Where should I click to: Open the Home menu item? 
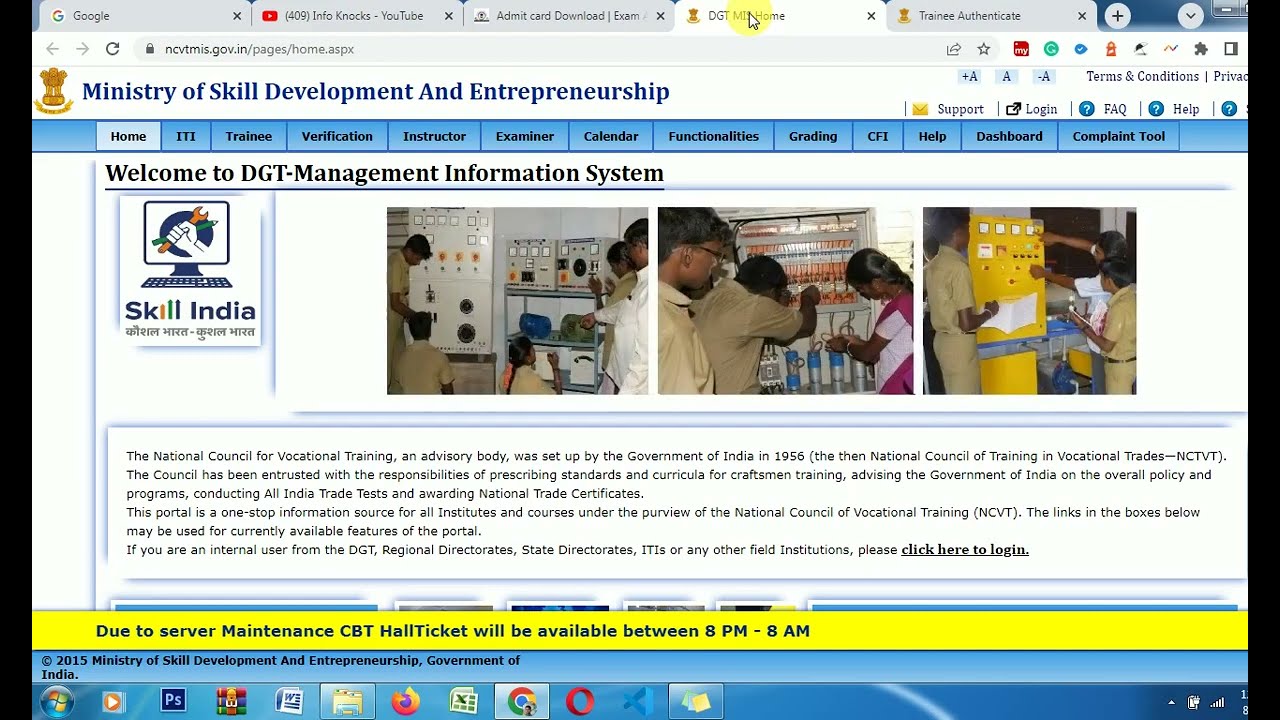pyautogui.click(x=128, y=136)
